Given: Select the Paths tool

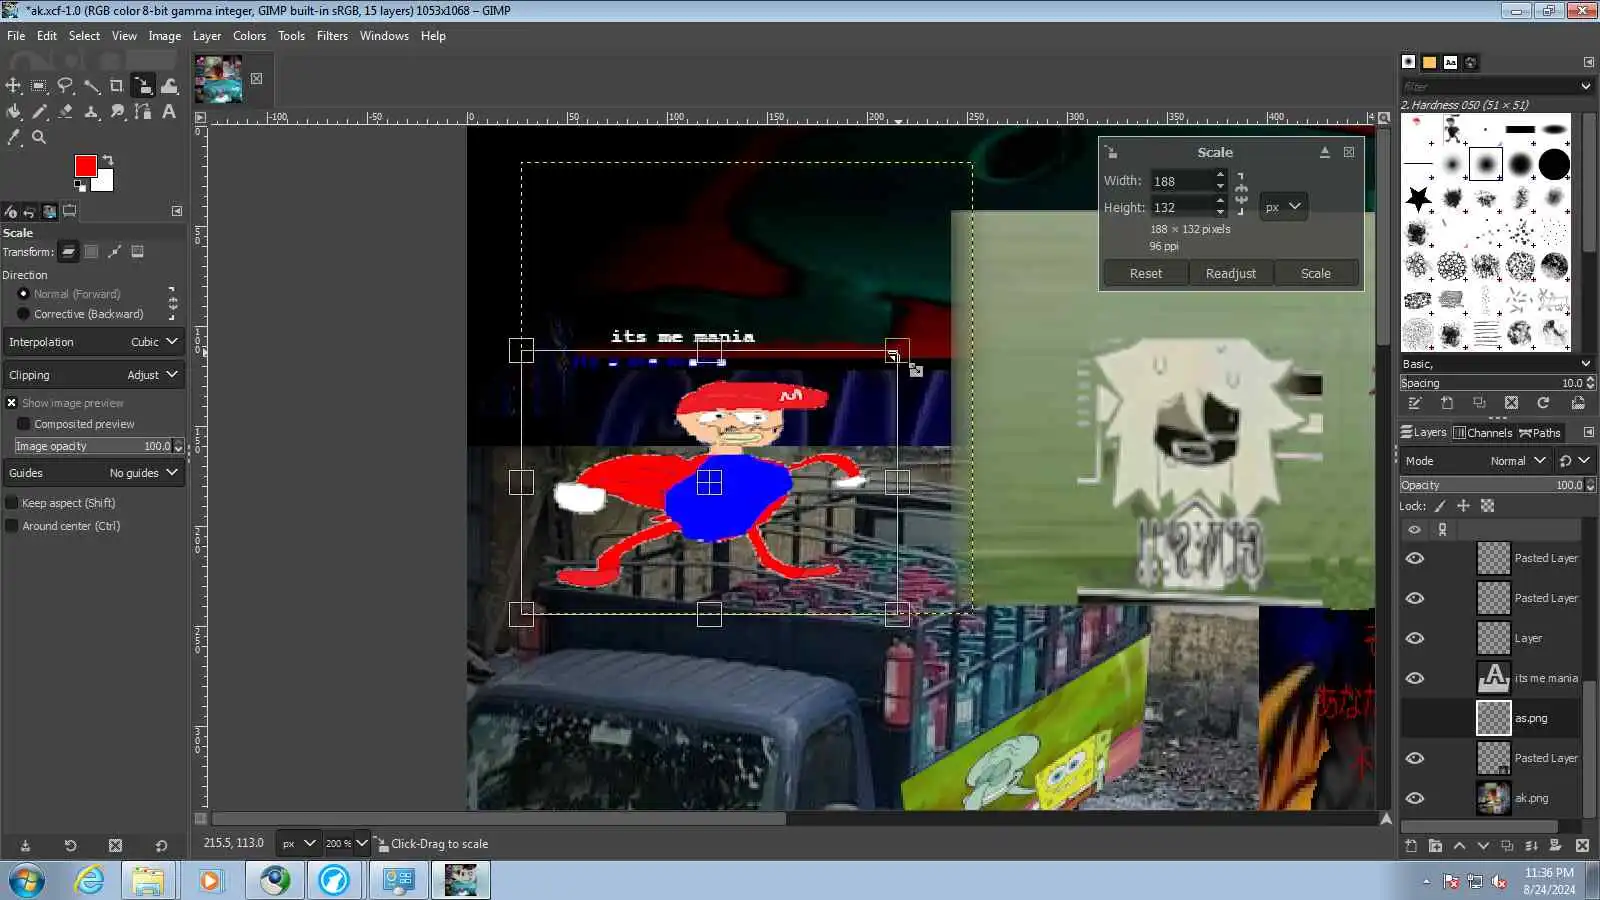Looking at the screenshot, I should click(143, 112).
